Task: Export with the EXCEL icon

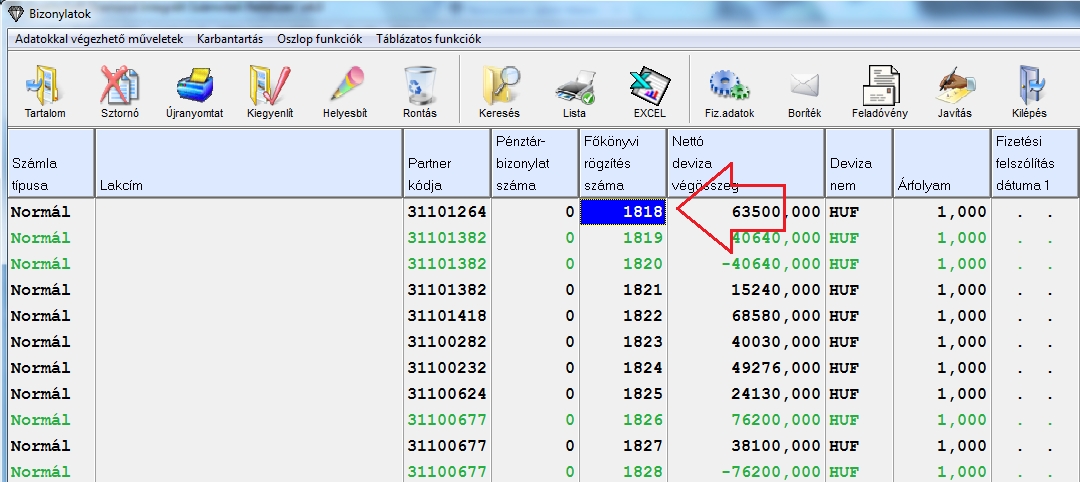Action: click(x=648, y=88)
